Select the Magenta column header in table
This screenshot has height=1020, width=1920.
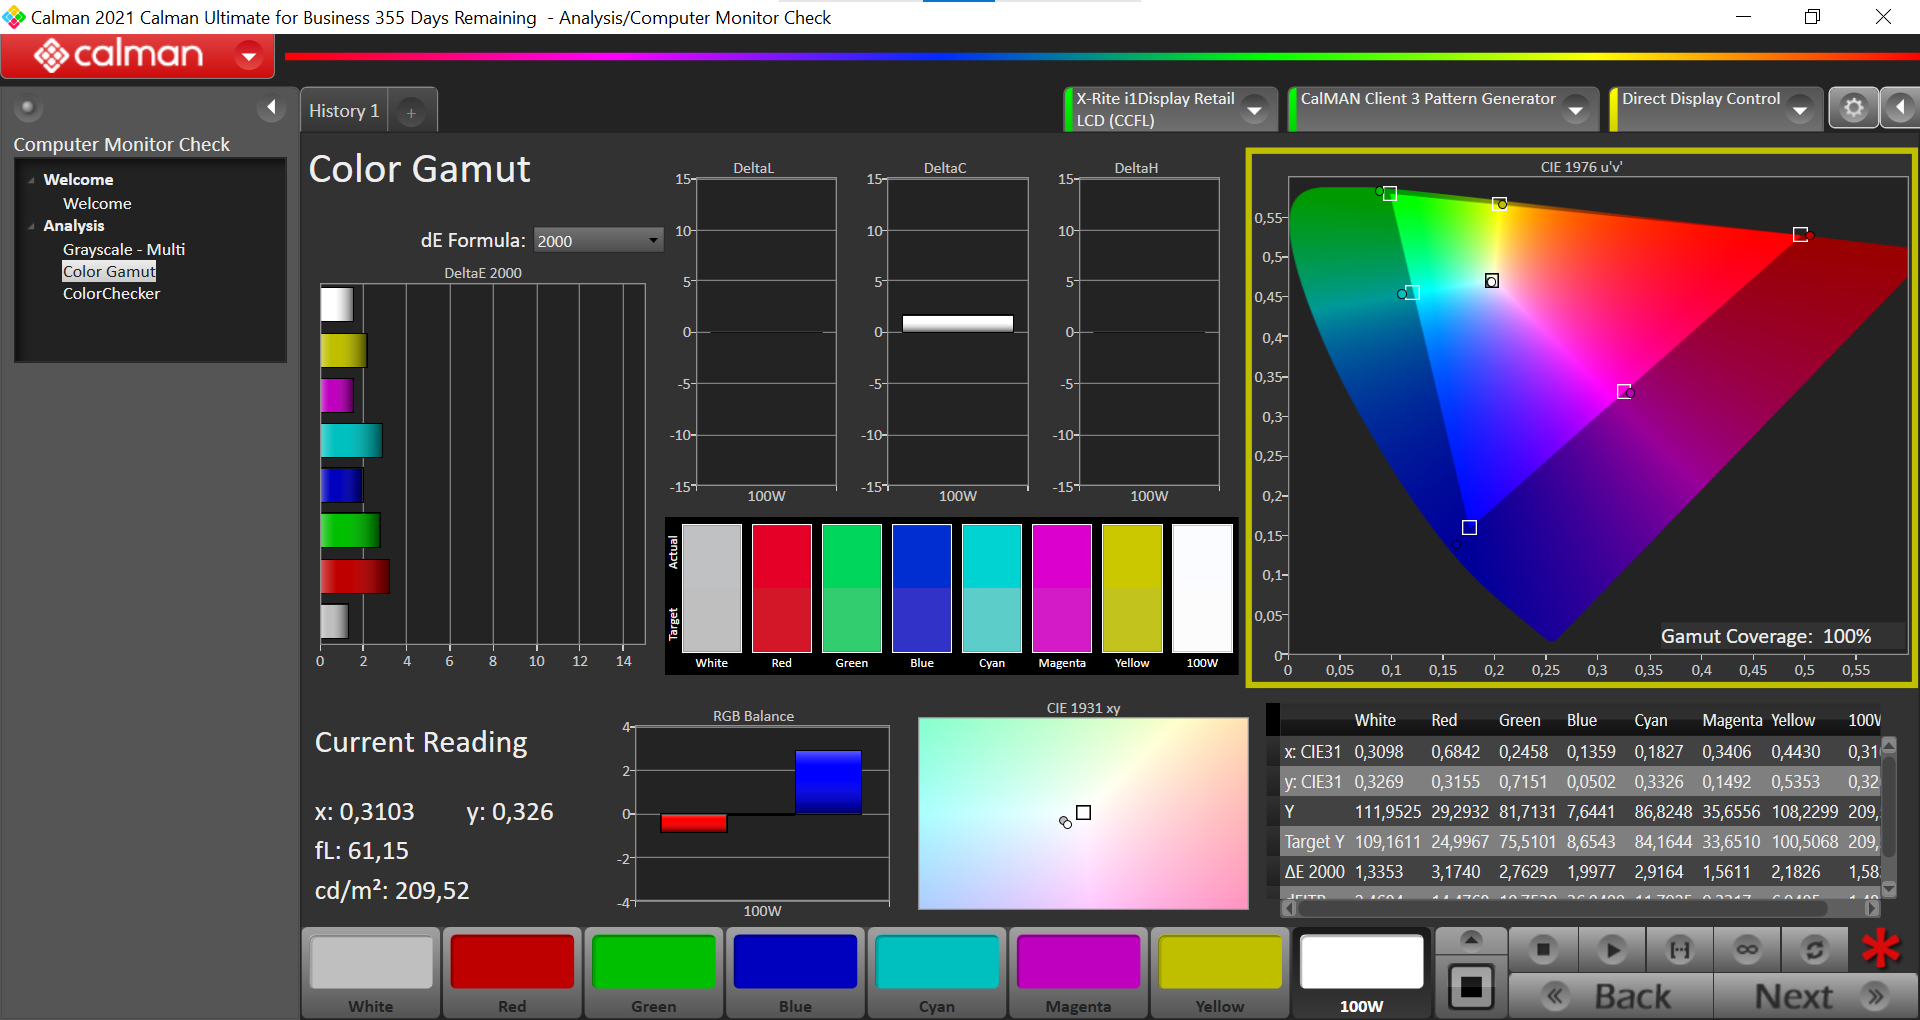tap(1732, 720)
